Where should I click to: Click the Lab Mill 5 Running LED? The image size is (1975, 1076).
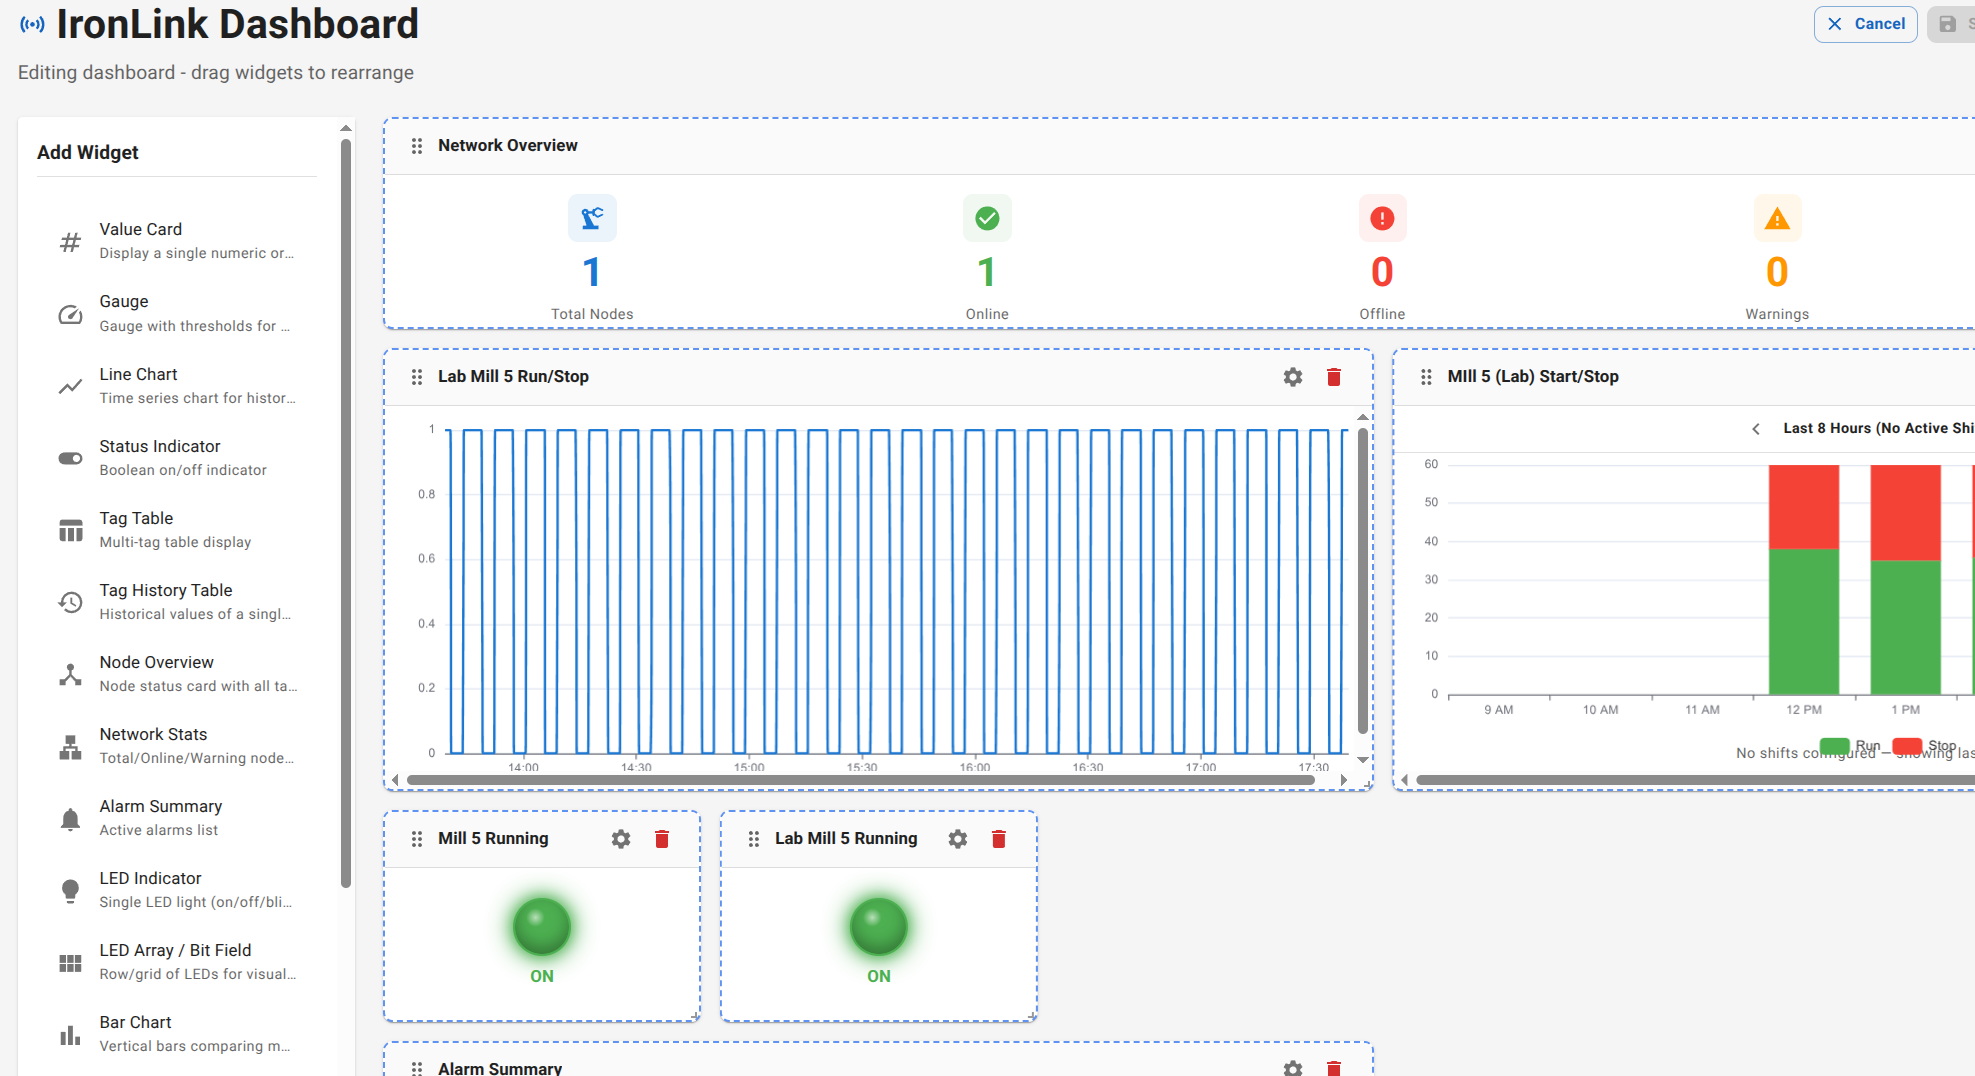pyautogui.click(x=879, y=926)
